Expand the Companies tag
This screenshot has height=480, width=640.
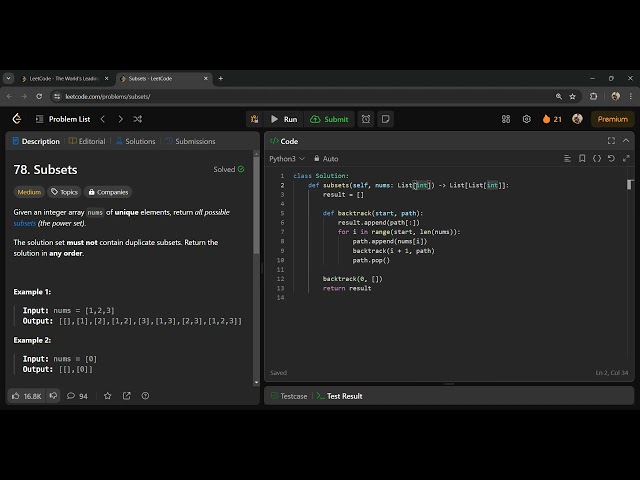pyautogui.click(x=108, y=192)
